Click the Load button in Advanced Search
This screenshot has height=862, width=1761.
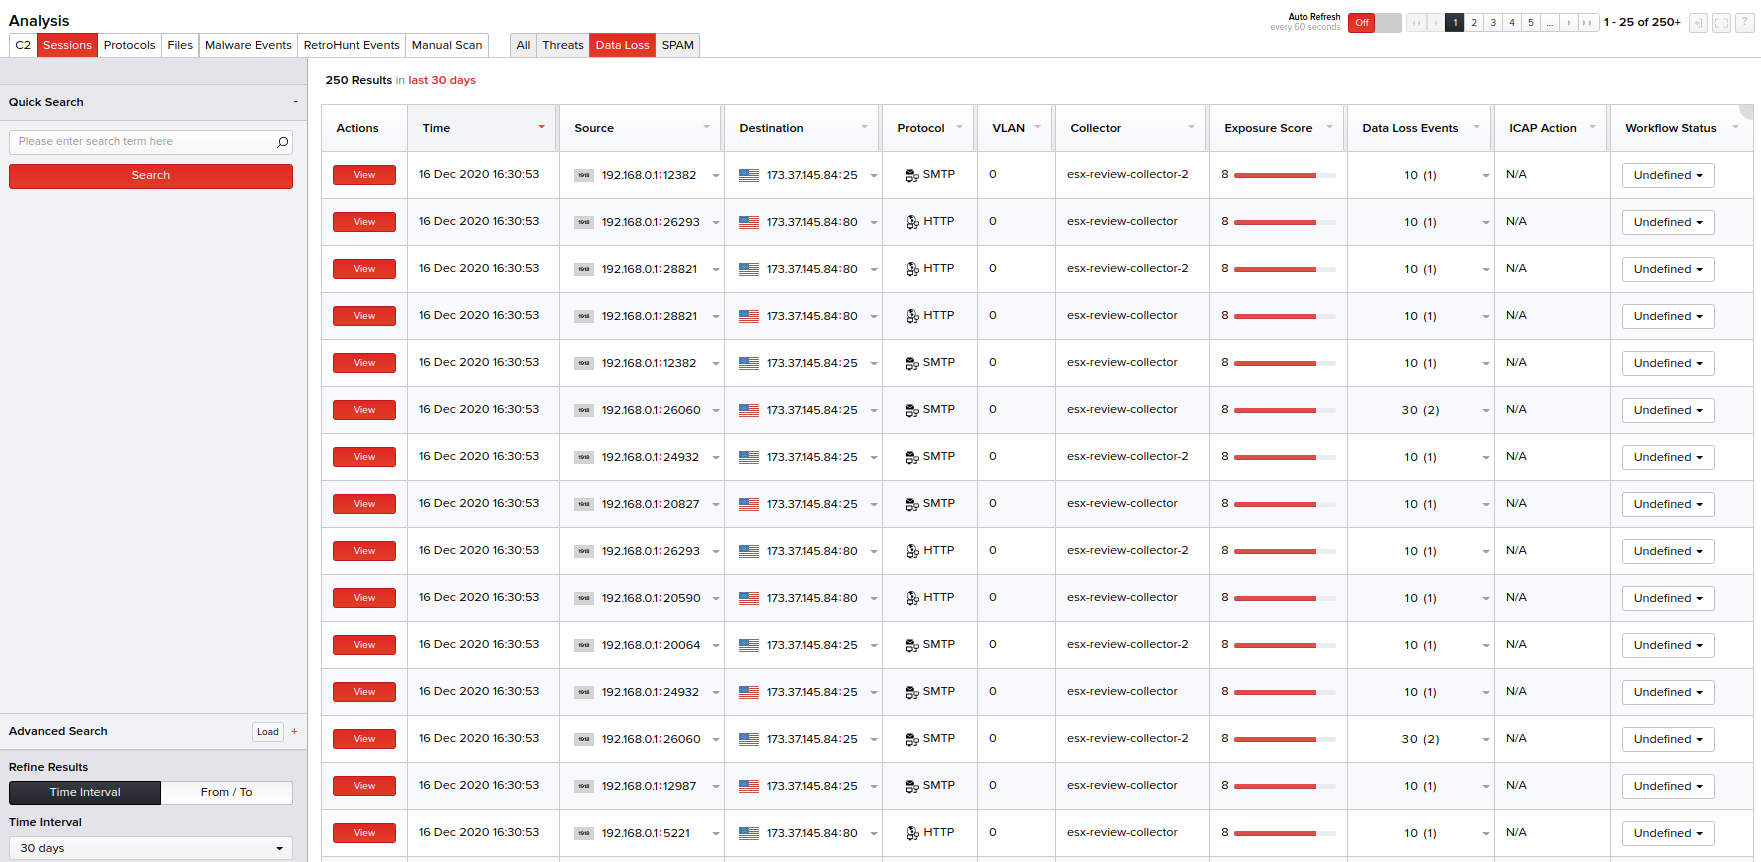point(267,731)
